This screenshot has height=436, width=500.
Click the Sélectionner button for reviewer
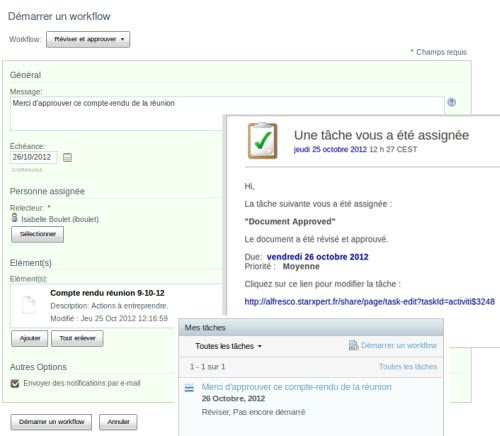click(x=38, y=234)
